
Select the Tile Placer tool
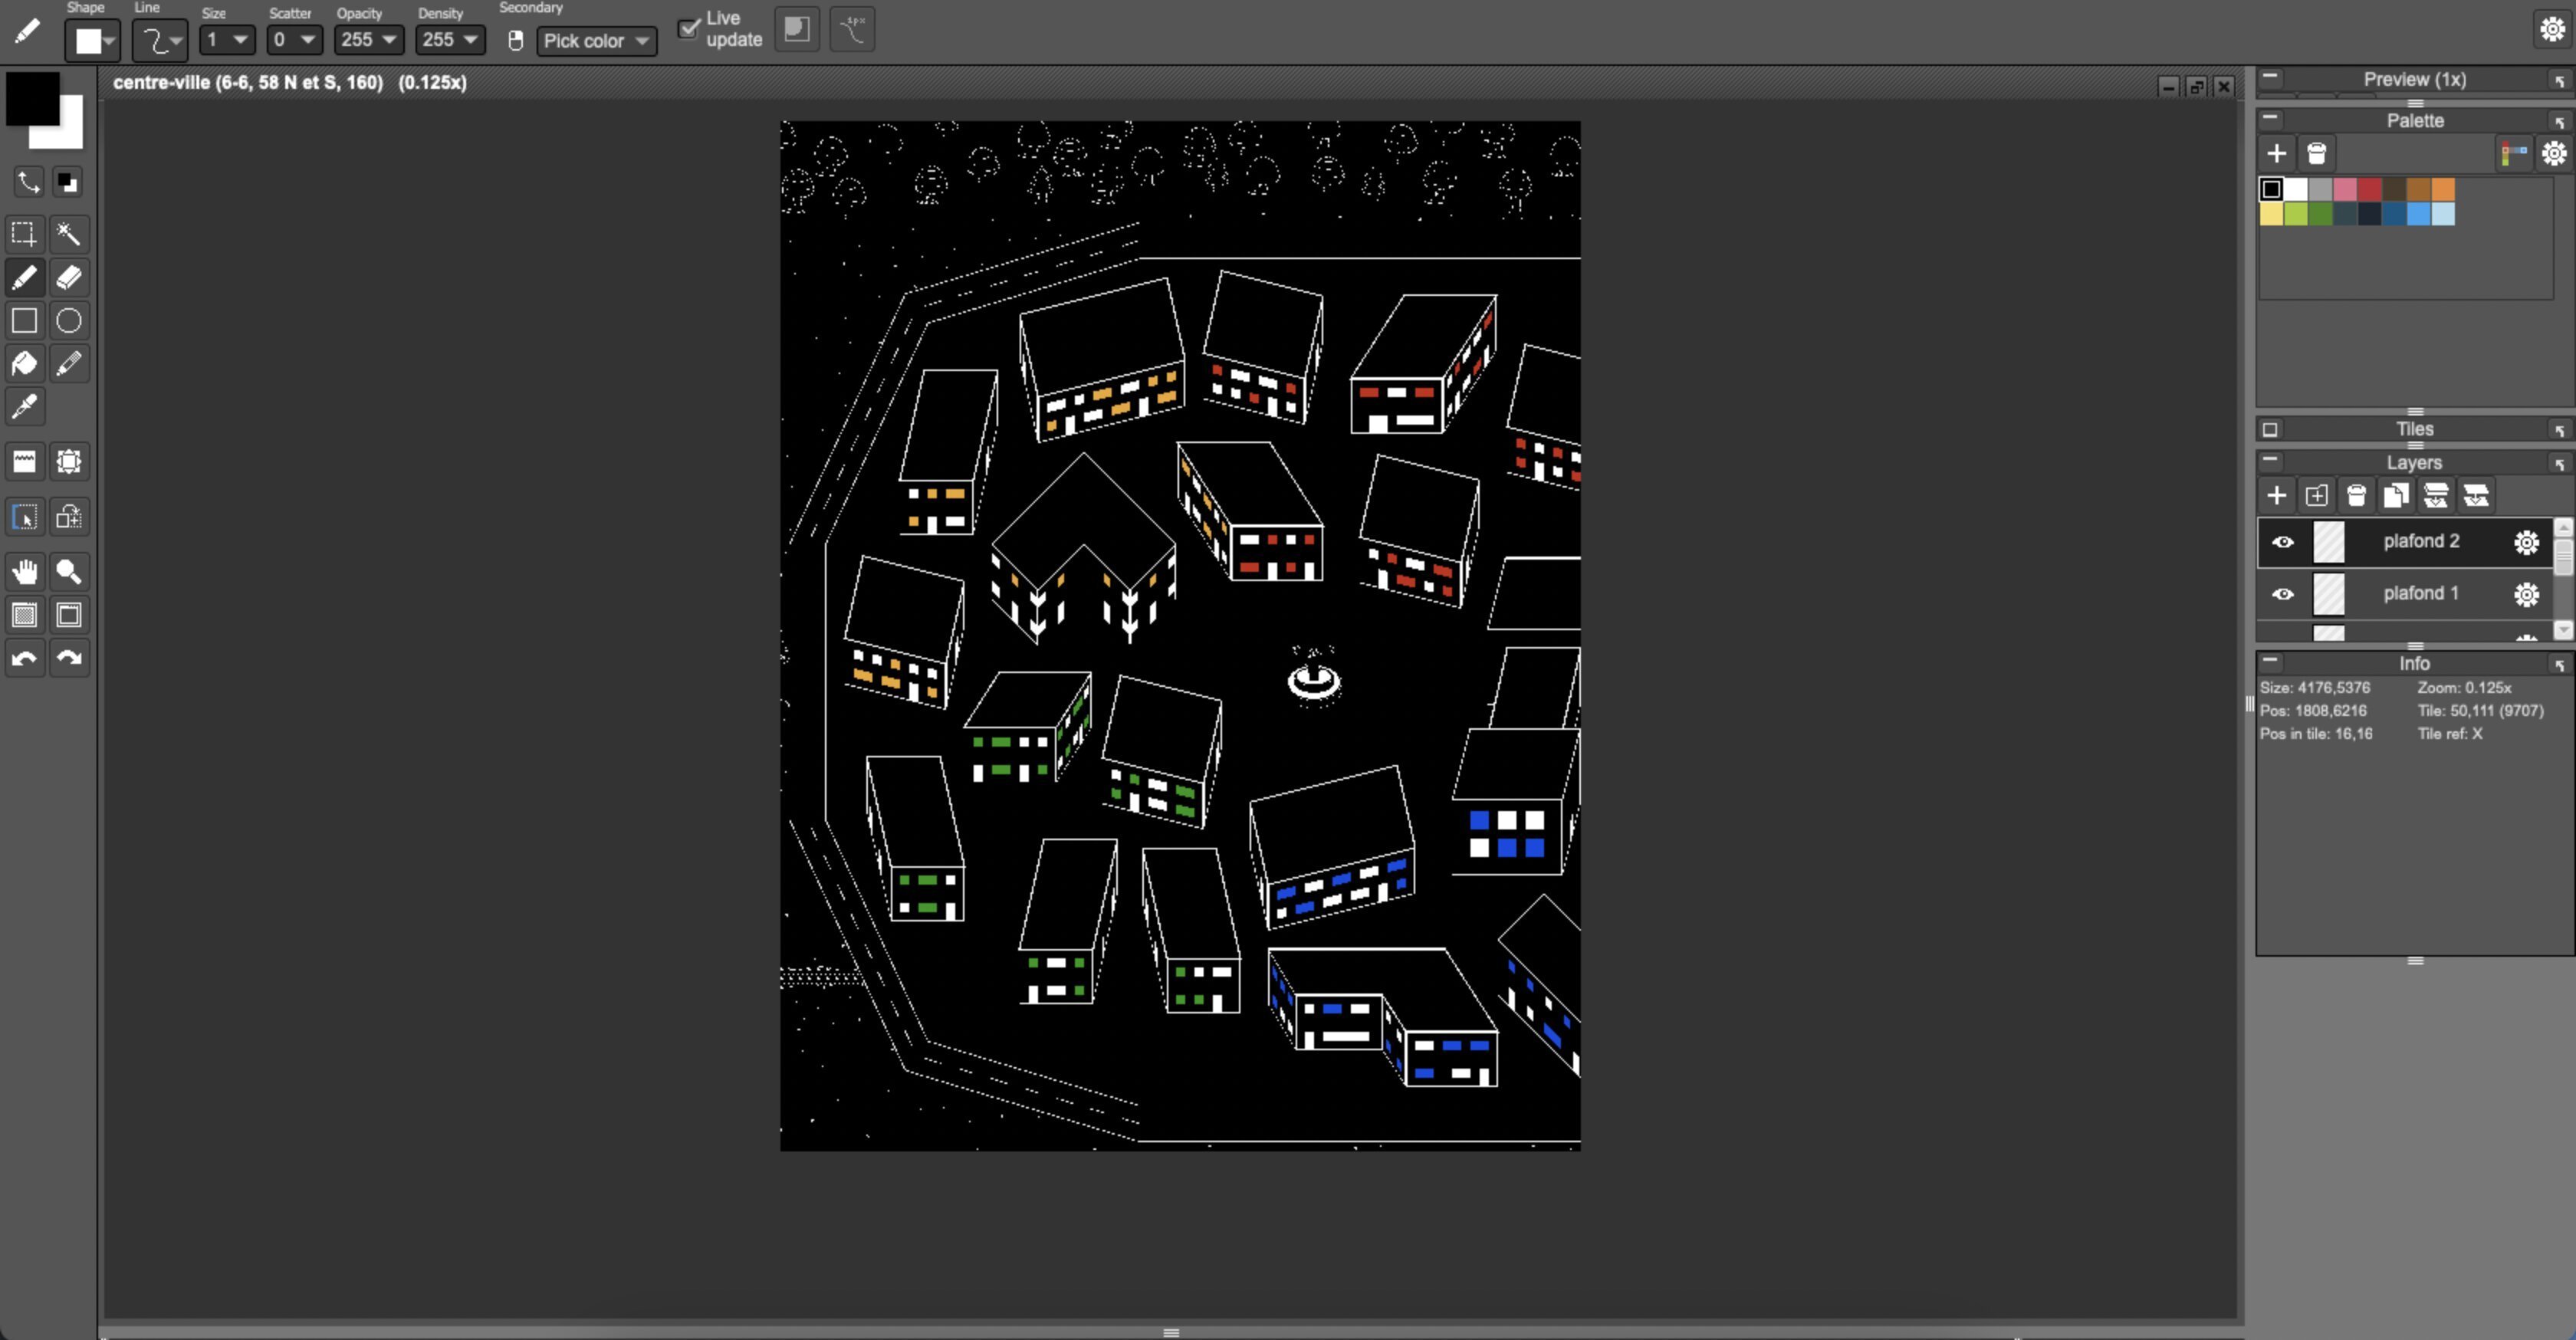point(24,461)
